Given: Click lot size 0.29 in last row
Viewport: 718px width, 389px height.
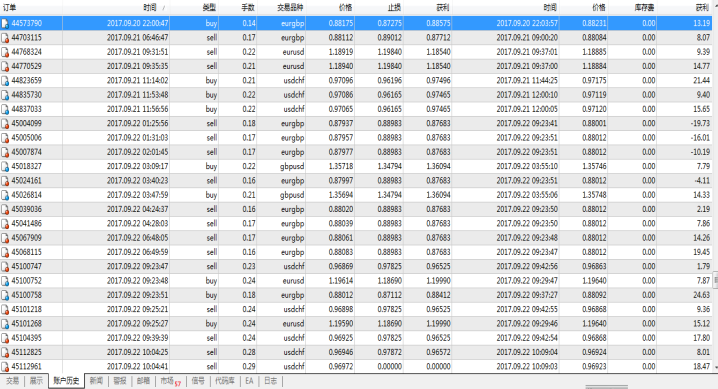Looking at the screenshot, I should click(249, 367).
